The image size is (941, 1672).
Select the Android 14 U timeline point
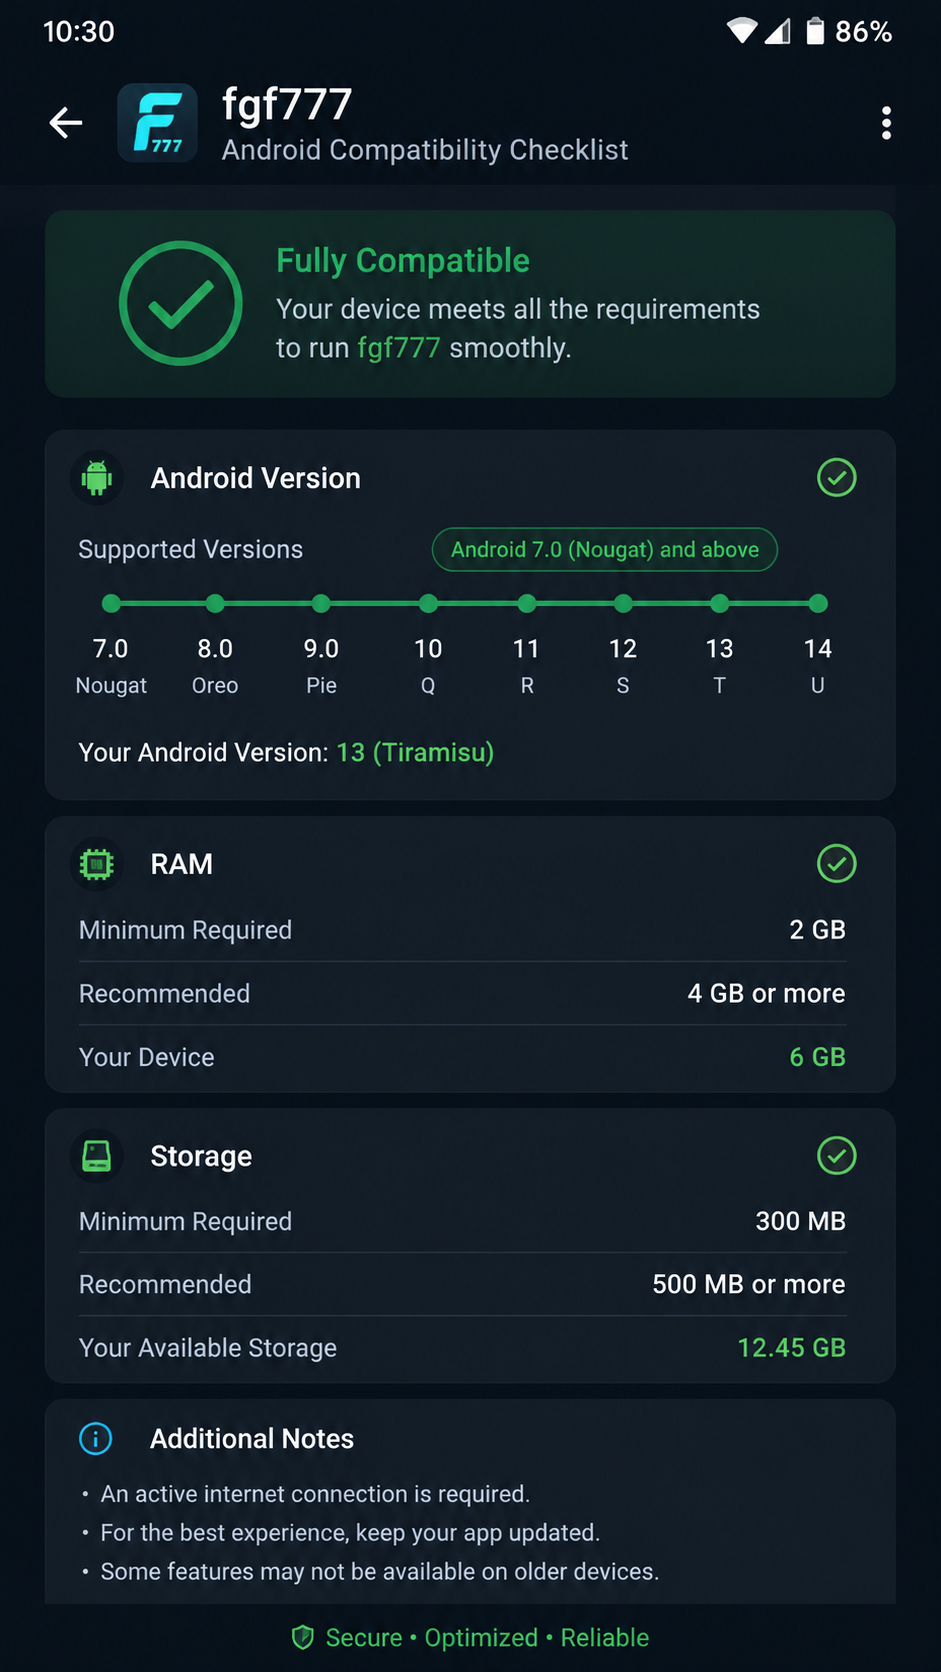[818, 603]
